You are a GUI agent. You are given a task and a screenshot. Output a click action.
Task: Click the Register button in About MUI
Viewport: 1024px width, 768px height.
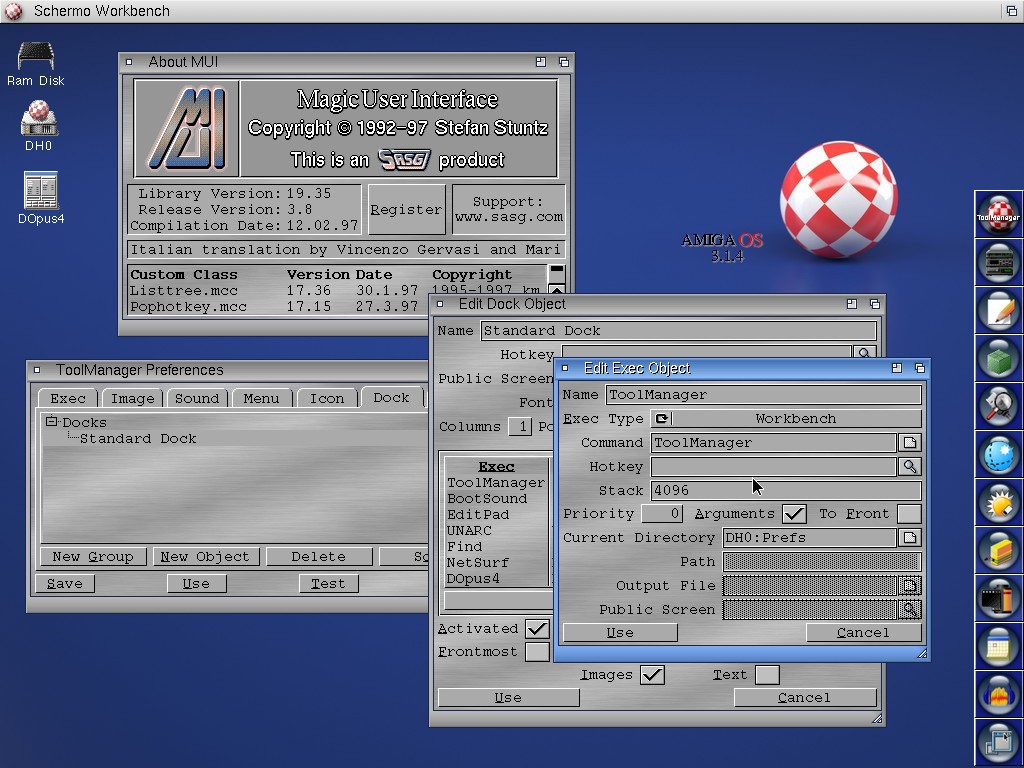[x=405, y=210]
